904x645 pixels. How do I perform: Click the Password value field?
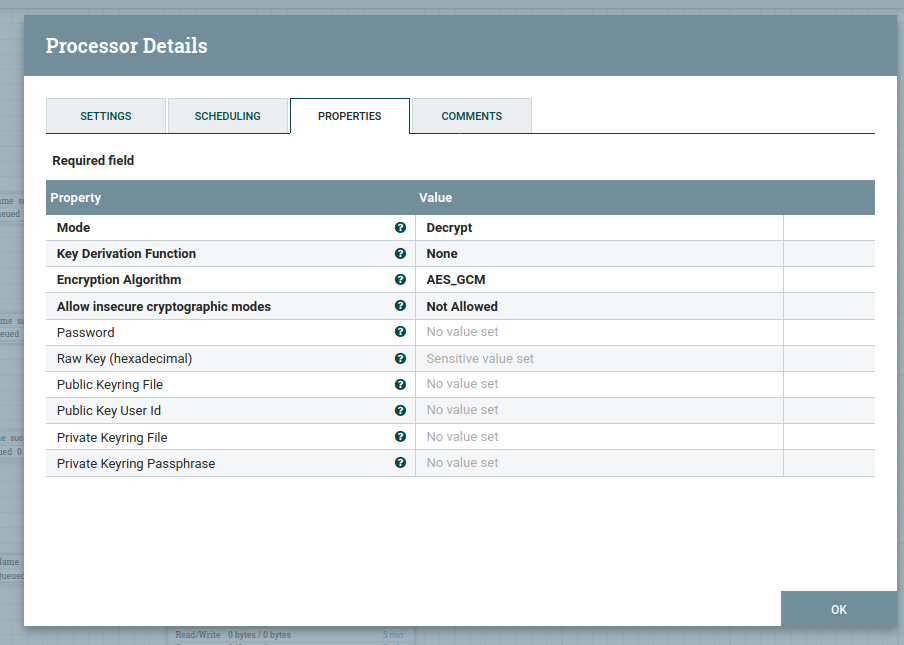pyautogui.click(x=598, y=332)
